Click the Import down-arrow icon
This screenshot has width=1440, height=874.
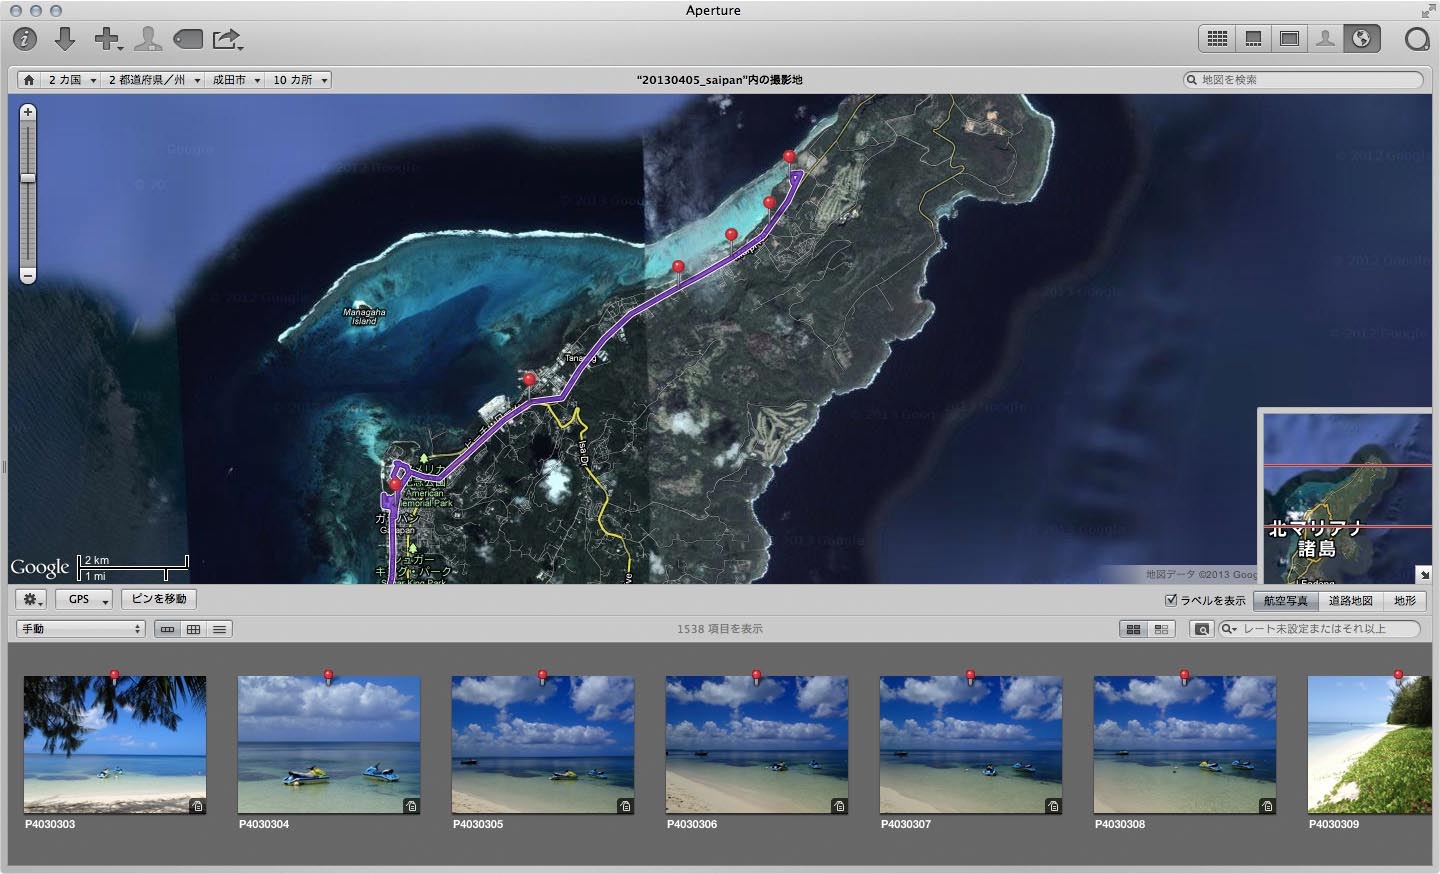(65, 39)
